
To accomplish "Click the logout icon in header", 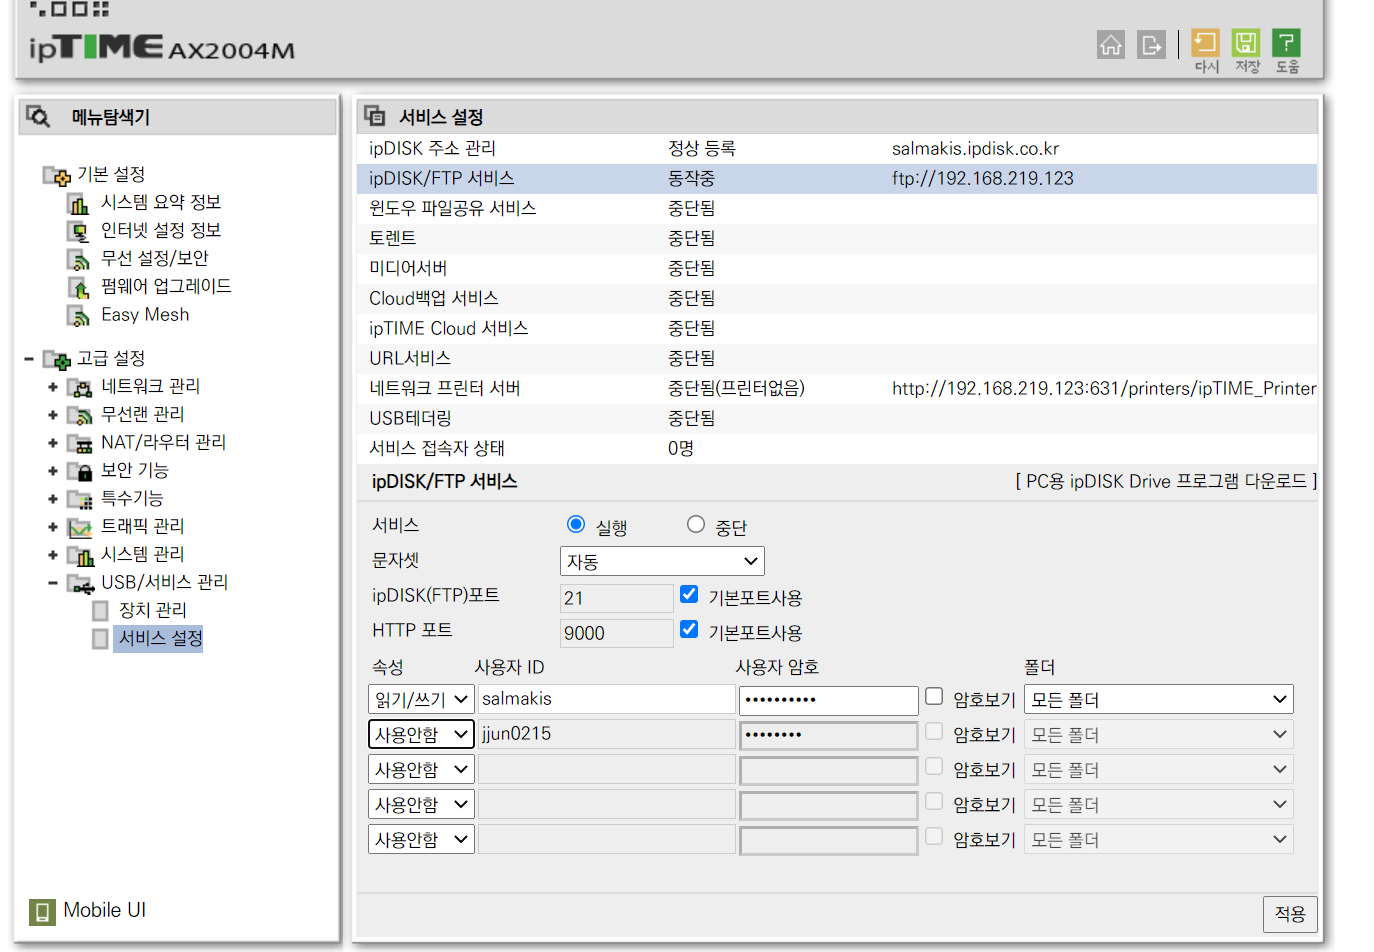I will click(x=1151, y=44).
